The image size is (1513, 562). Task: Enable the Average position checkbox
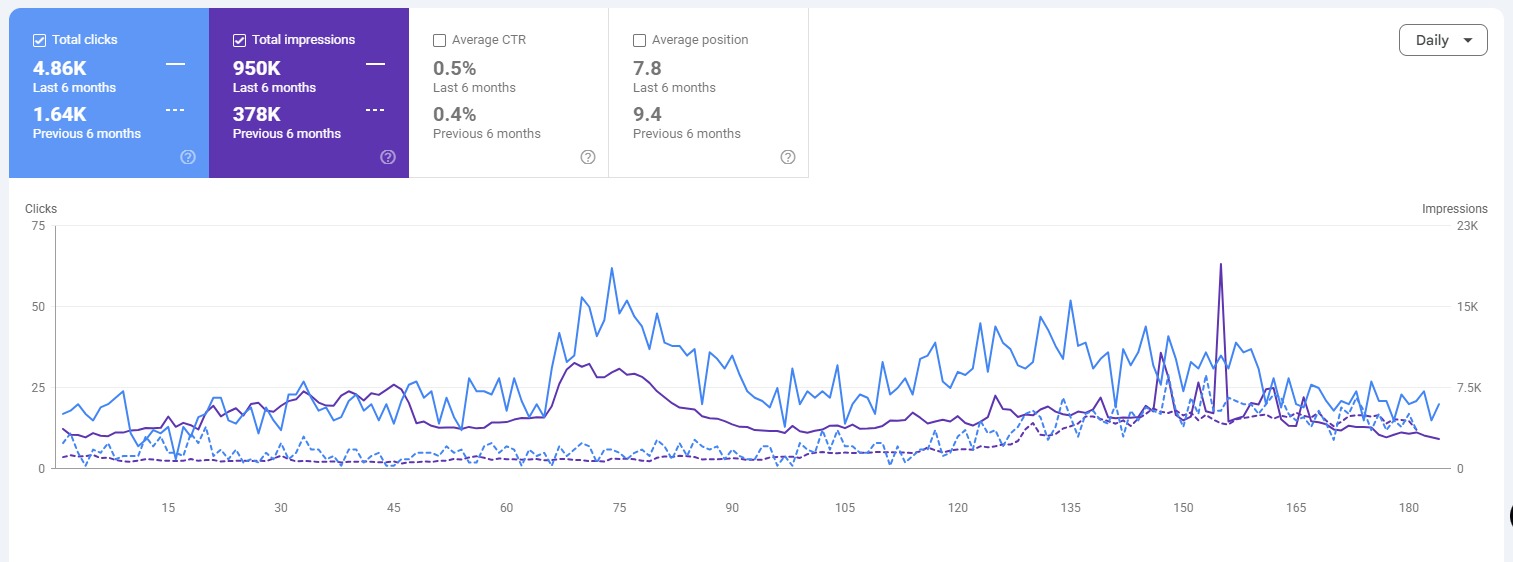click(639, 40)
